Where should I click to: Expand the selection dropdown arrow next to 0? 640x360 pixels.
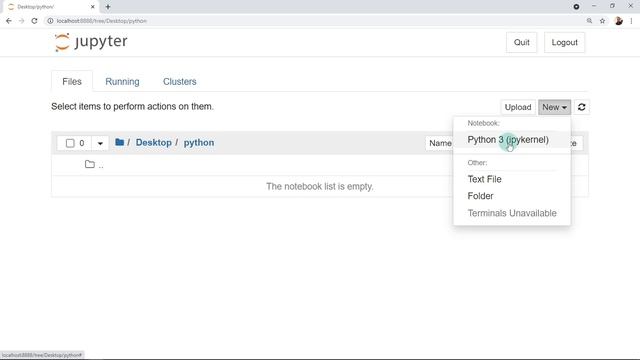[100, 143]
